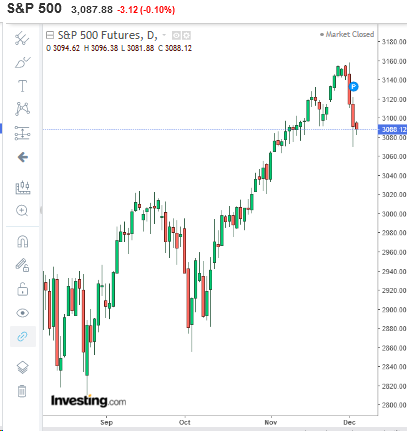Open the candlestick measure ruler tool
Image resolution: width=407 pixels, height=431 pixels.
[23, 187]
